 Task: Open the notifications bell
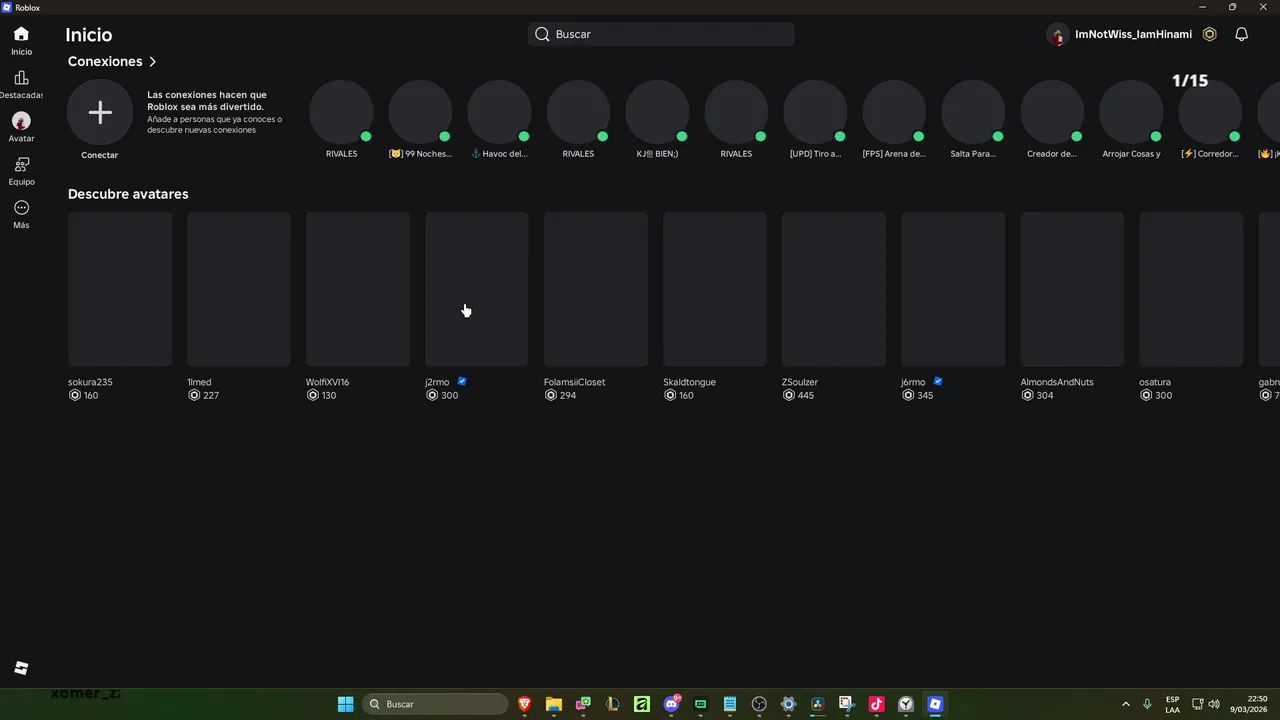click(x=1241, y=34)
